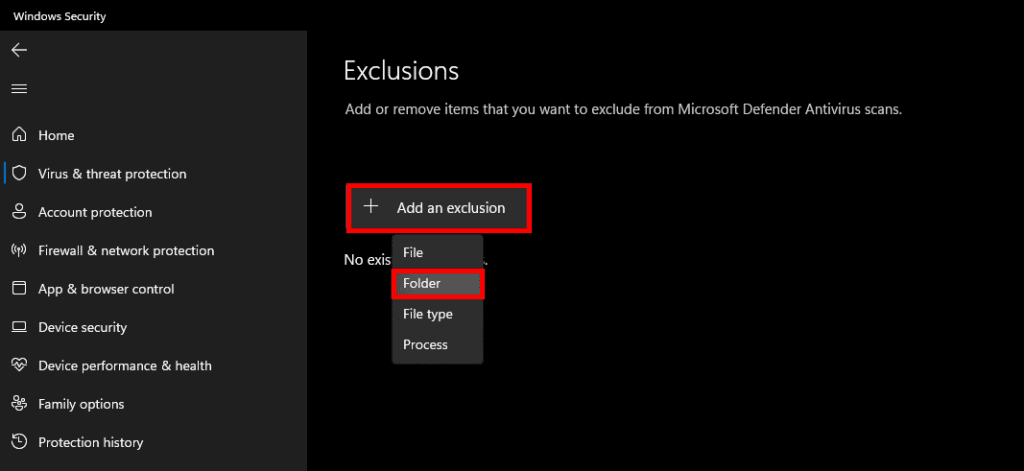Click the Microsoft Defender Antivirus description text
Viewport: 1024px width, 471px height.
tap(624, 109)
